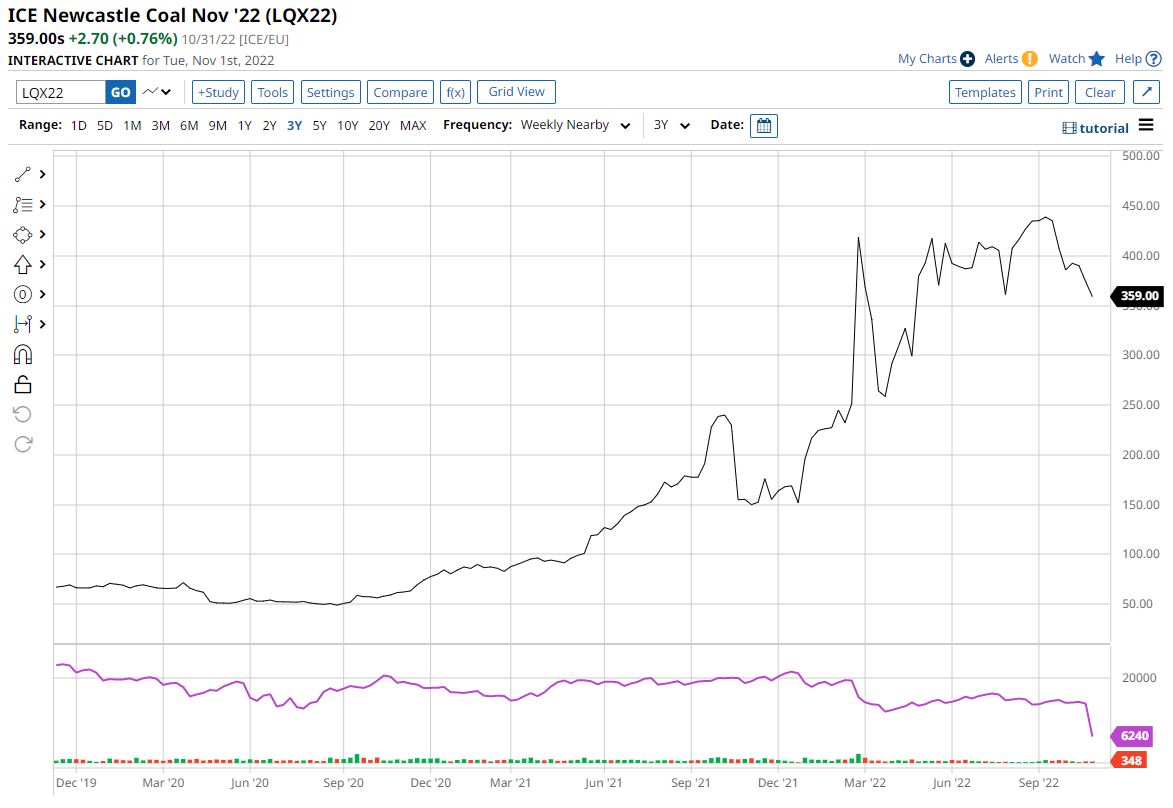Click the GO button
The width and height of the screenshot is (1173, 808).
tap(120, 93)
